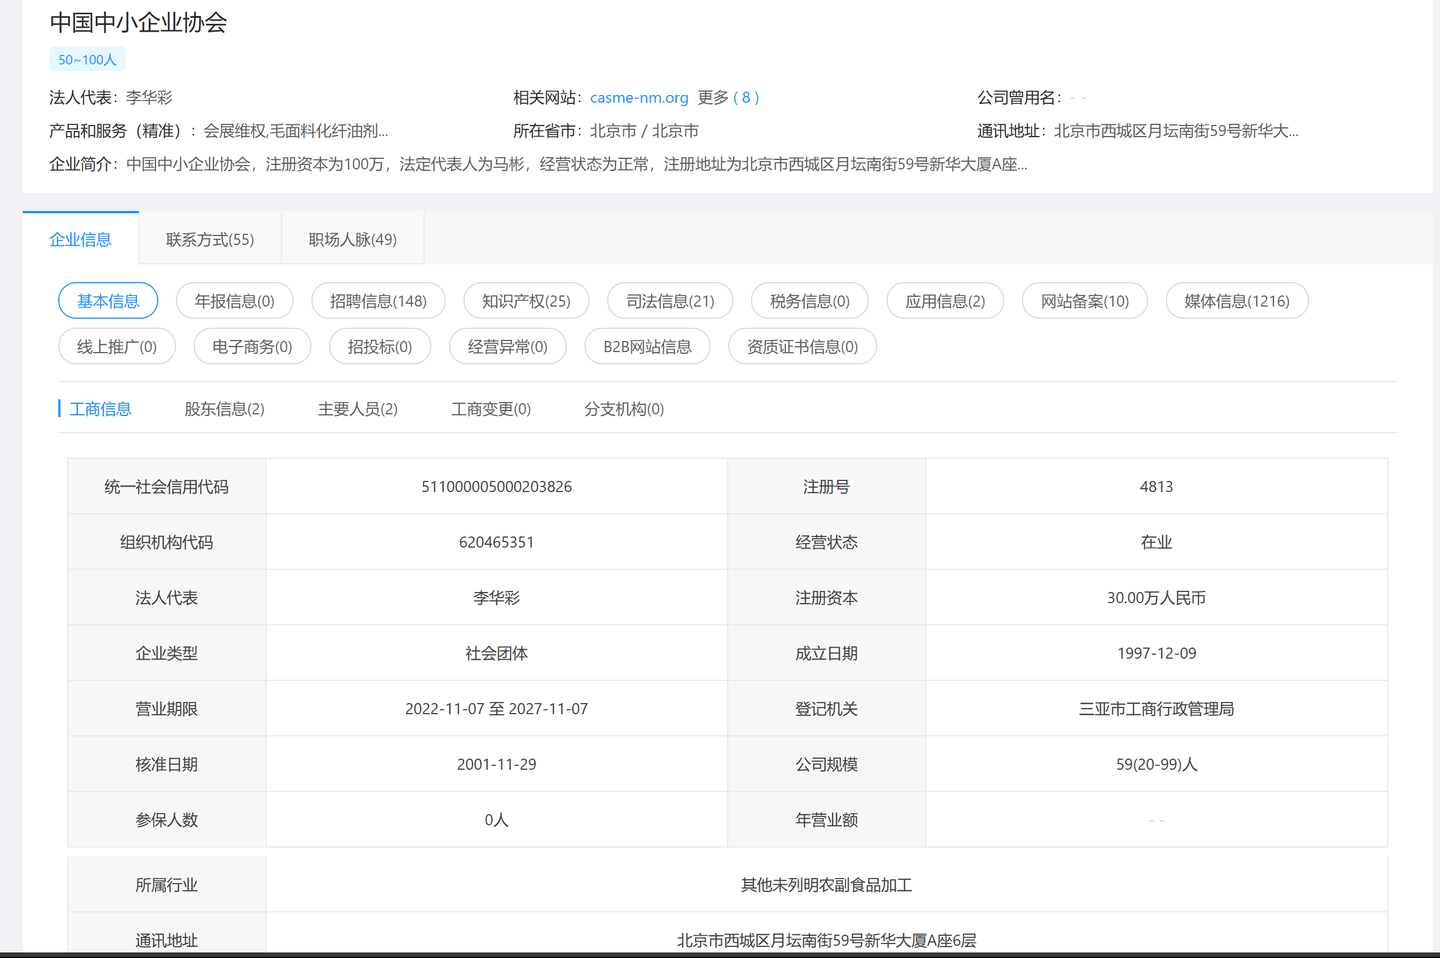Click business term 2022-11-07 至 2027-11-07
This screenshot has height=958, width=1440.
tap(497, 709)
